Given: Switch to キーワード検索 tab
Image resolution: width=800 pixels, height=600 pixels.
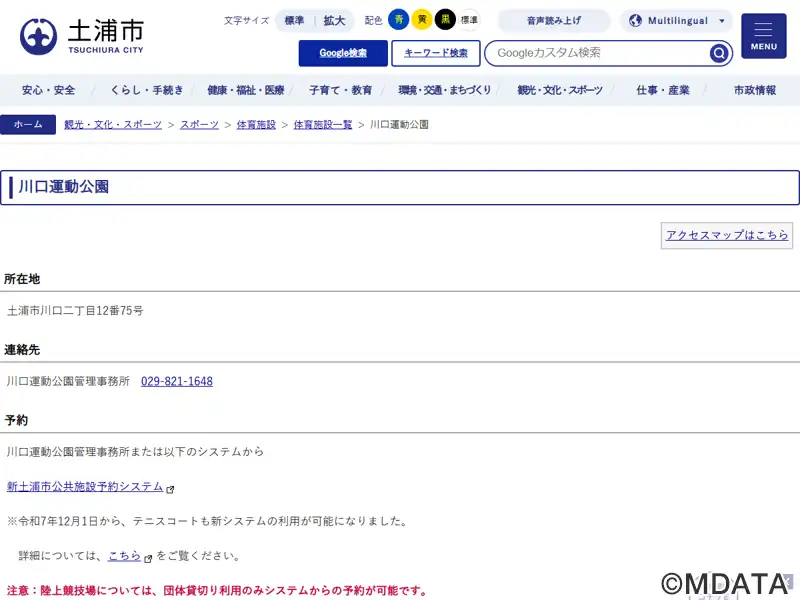Looking at the screenshot, I should click(435, 53).
